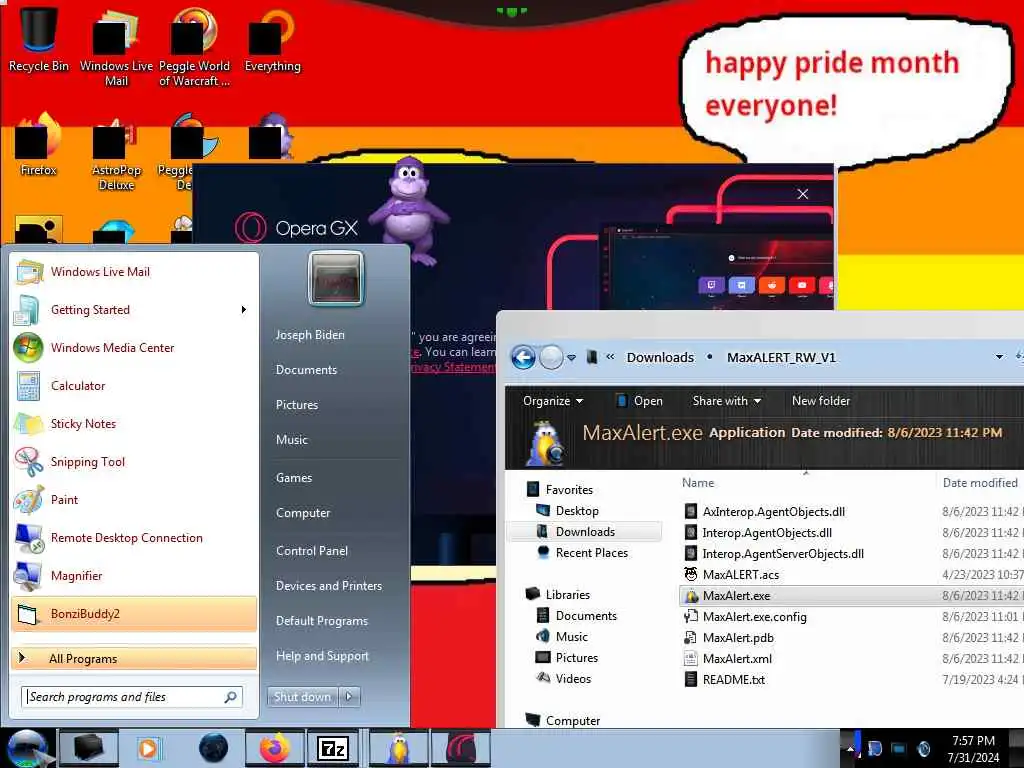Open Devices and Printers in Start menu

pos(328,586)
